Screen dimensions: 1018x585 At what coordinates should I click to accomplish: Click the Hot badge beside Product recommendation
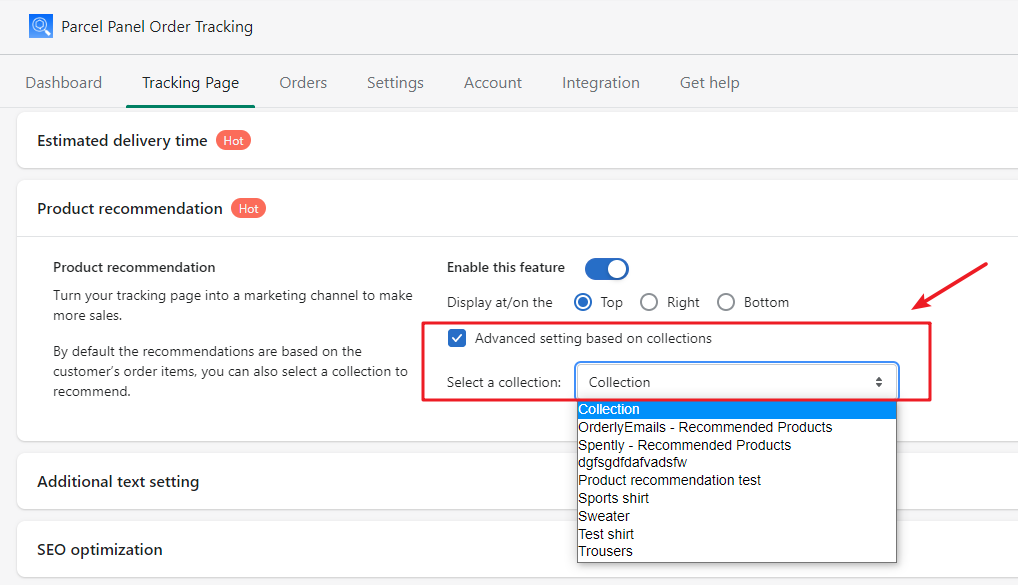click(249, 208)
